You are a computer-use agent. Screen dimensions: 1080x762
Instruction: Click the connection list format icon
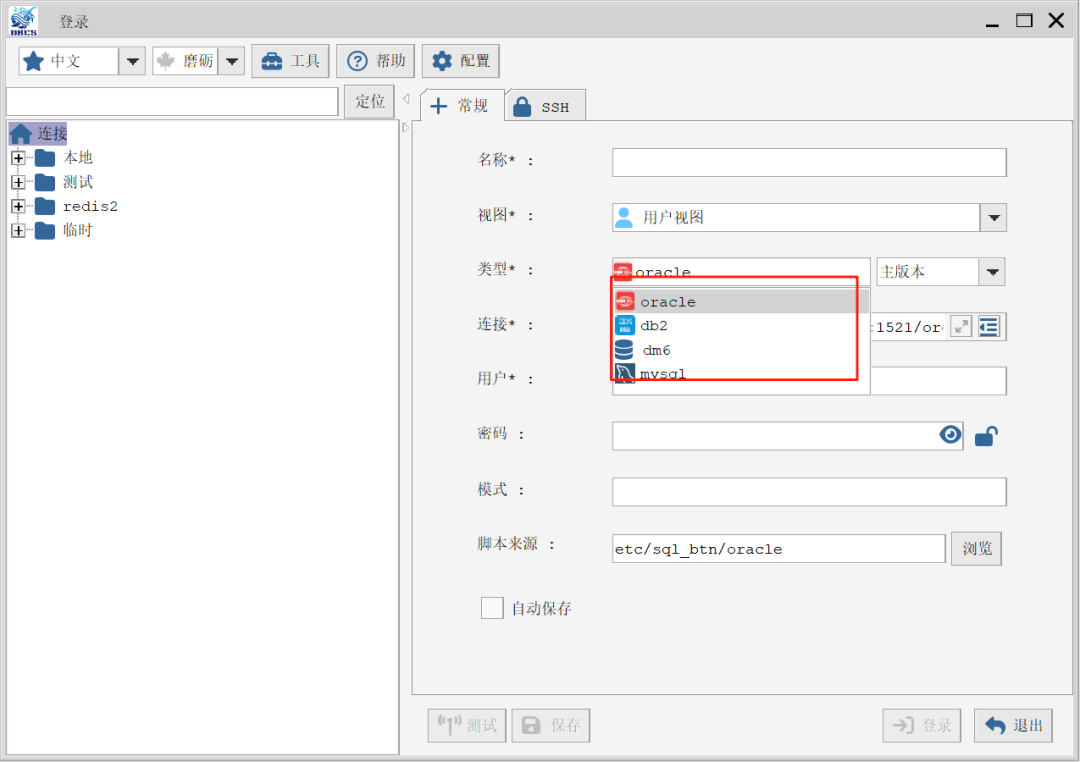(x=989, y=327)
